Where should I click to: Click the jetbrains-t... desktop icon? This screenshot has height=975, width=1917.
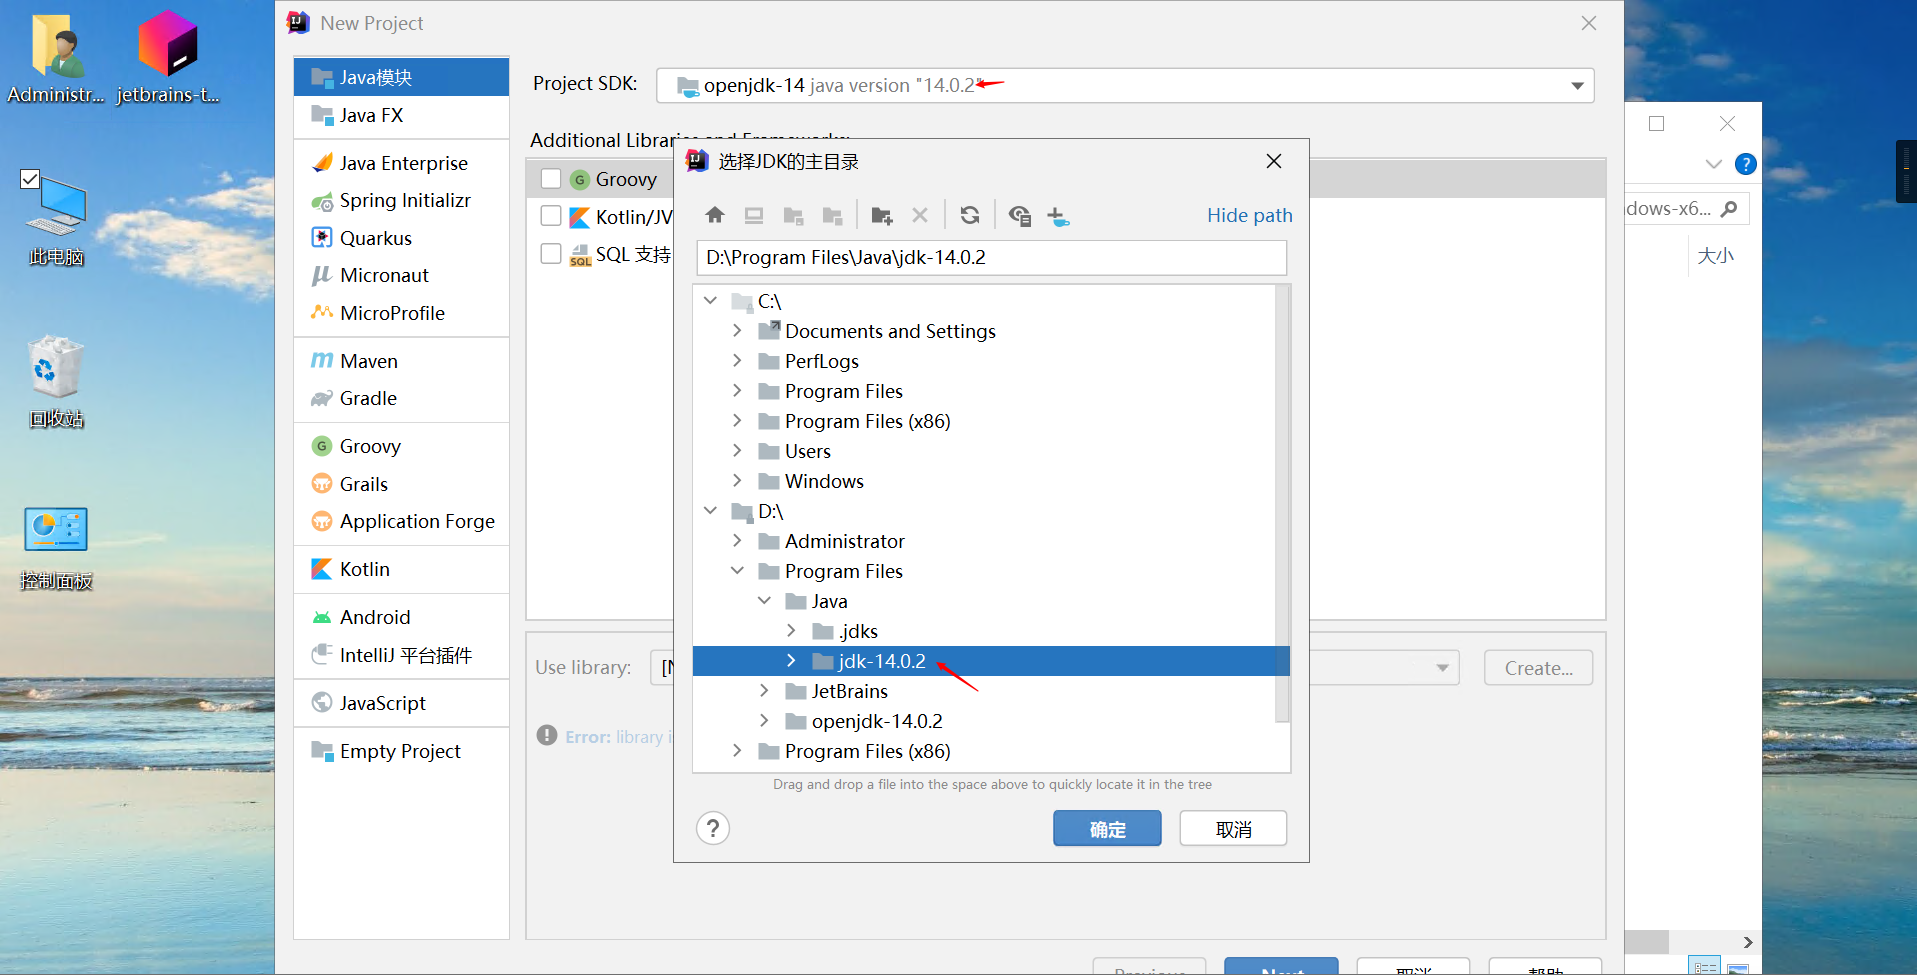click(168, 57)
